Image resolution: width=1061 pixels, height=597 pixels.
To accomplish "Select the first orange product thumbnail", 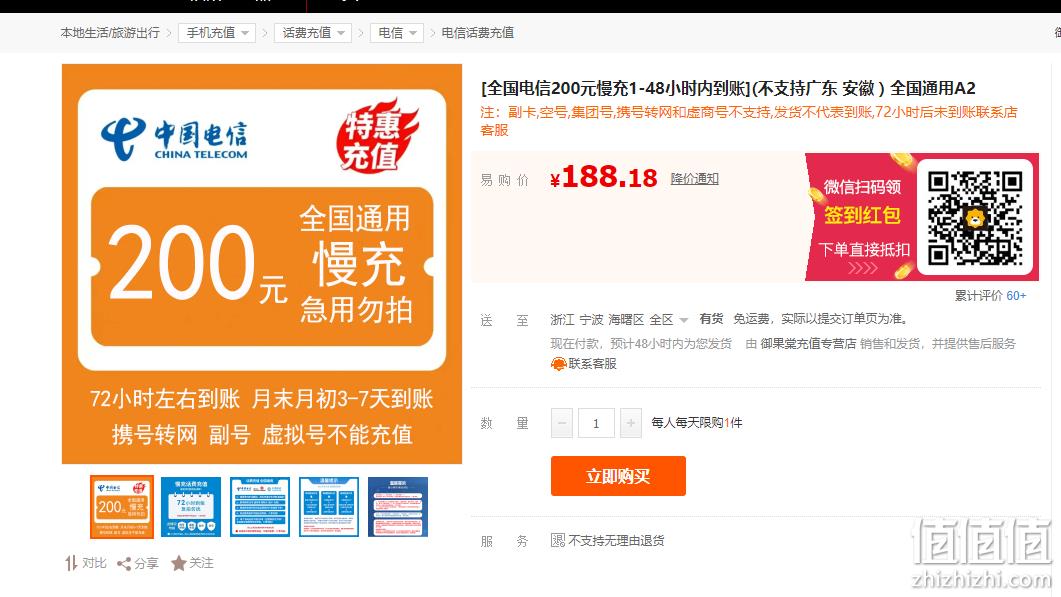I will [x=122, y=507].
